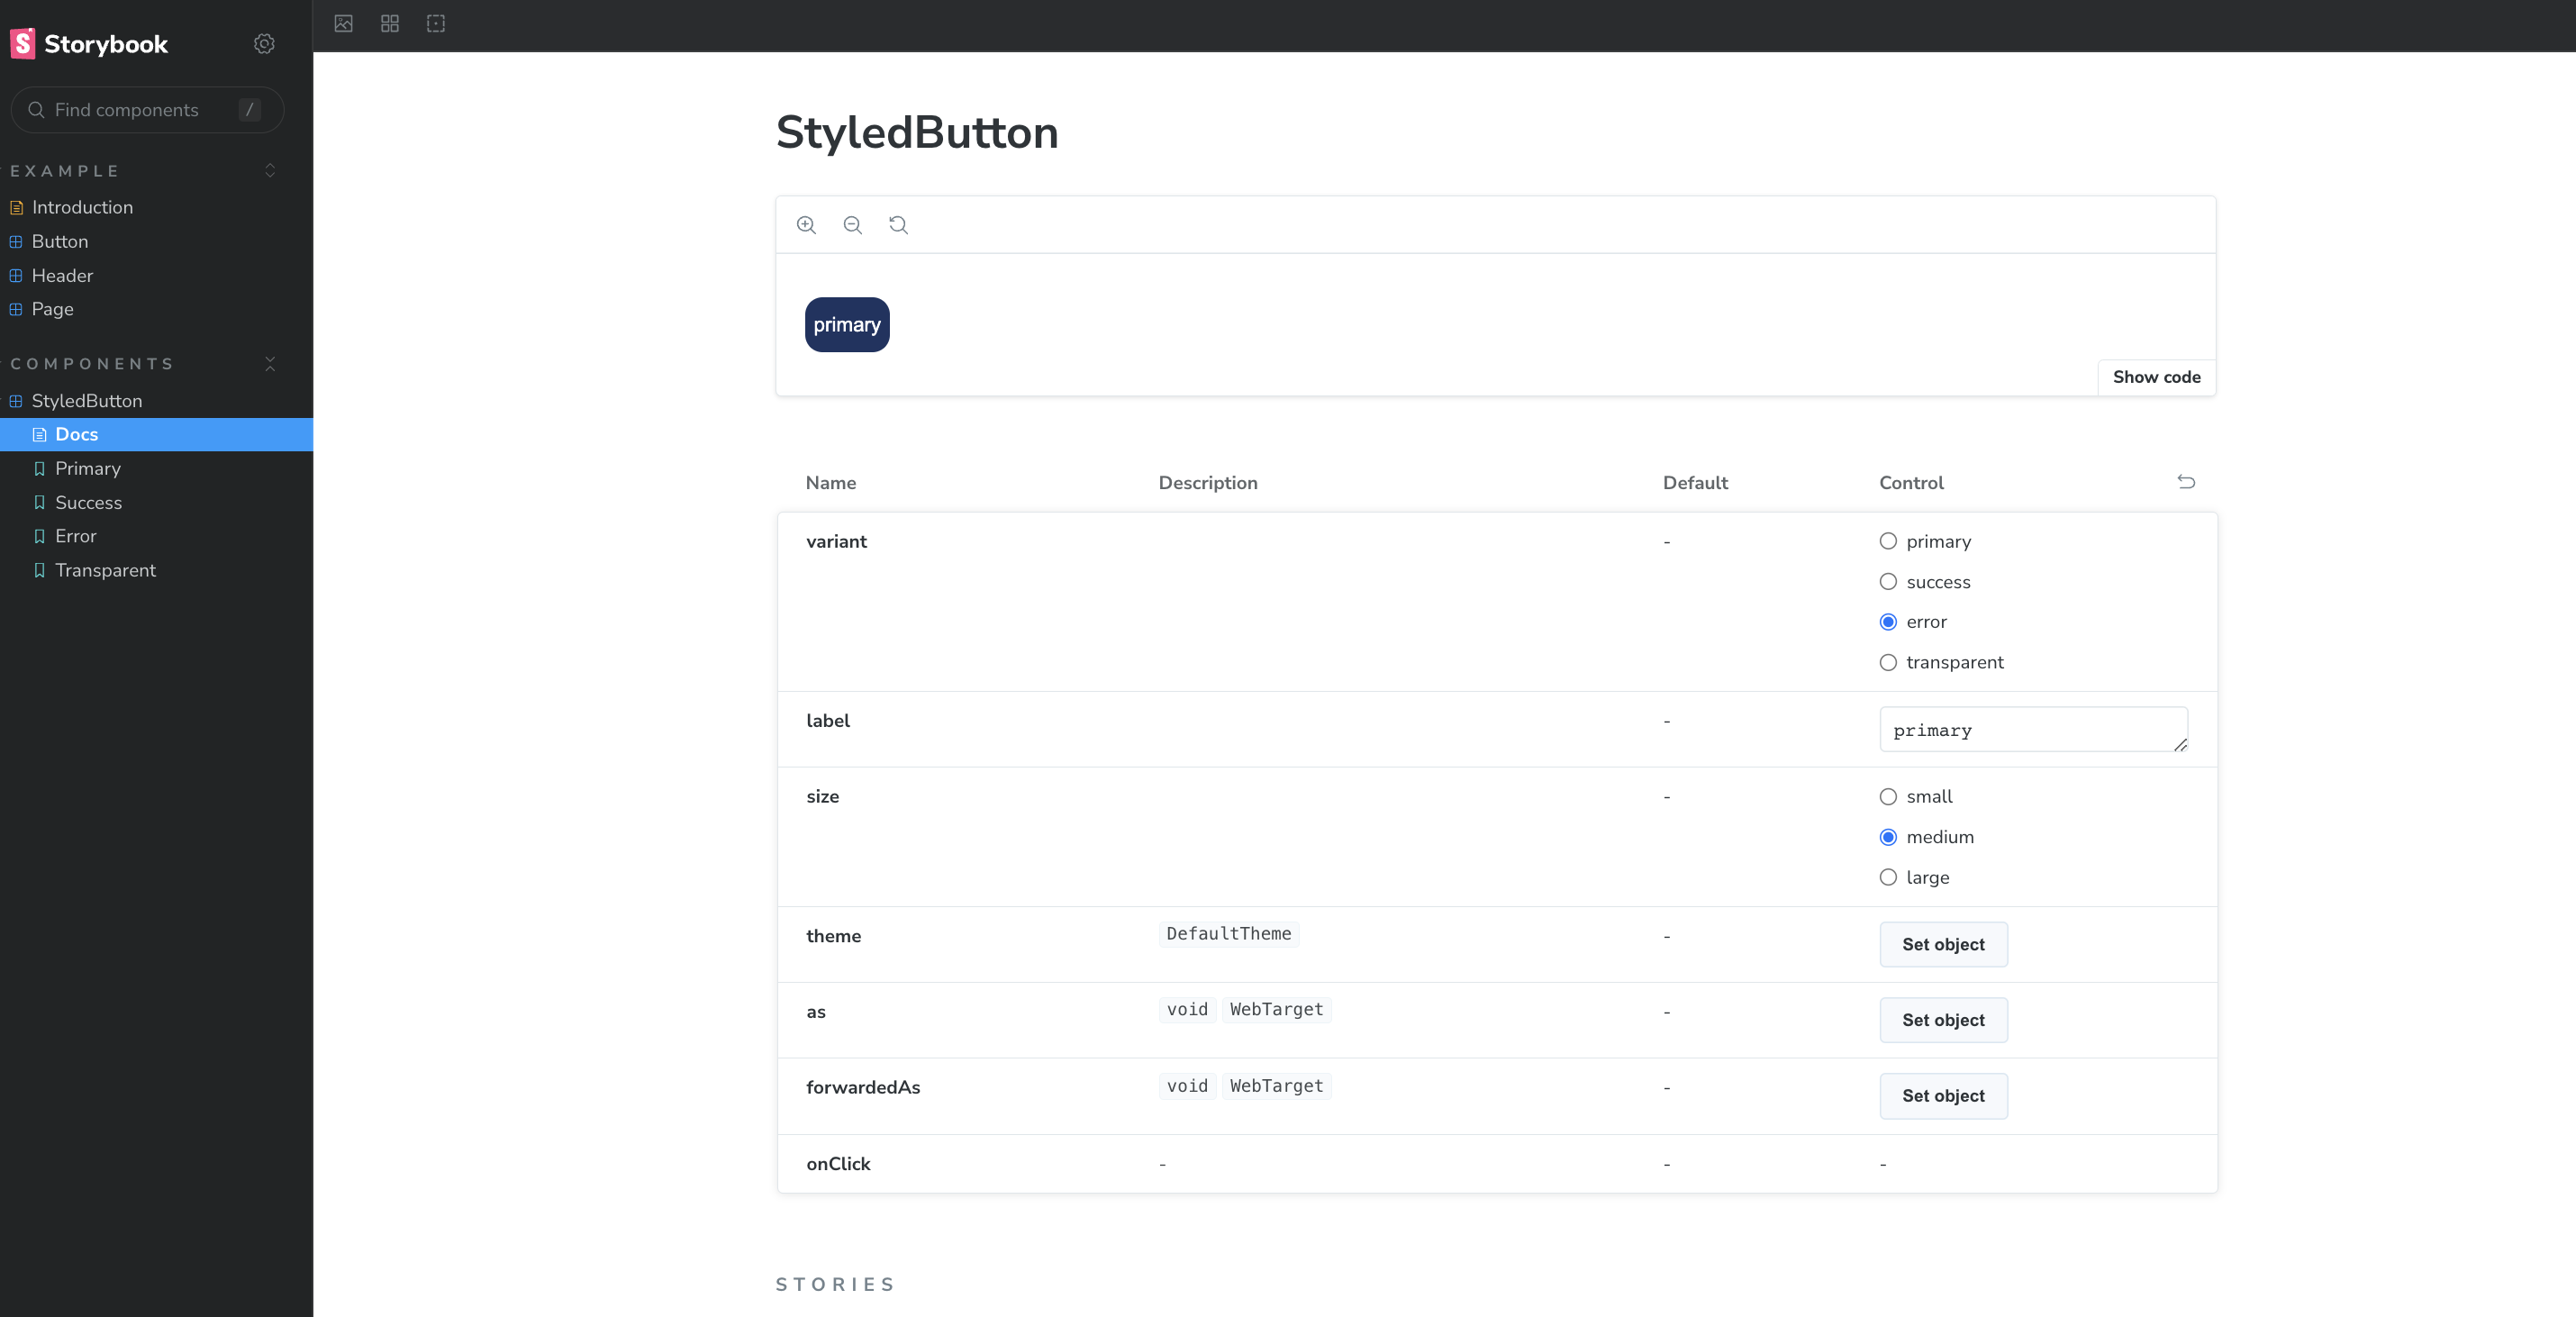This screenshot has height=1317, width=2576.
Task: Open the Success story in the sidebar
Action: pyautogui.click(x=88, y=503)
